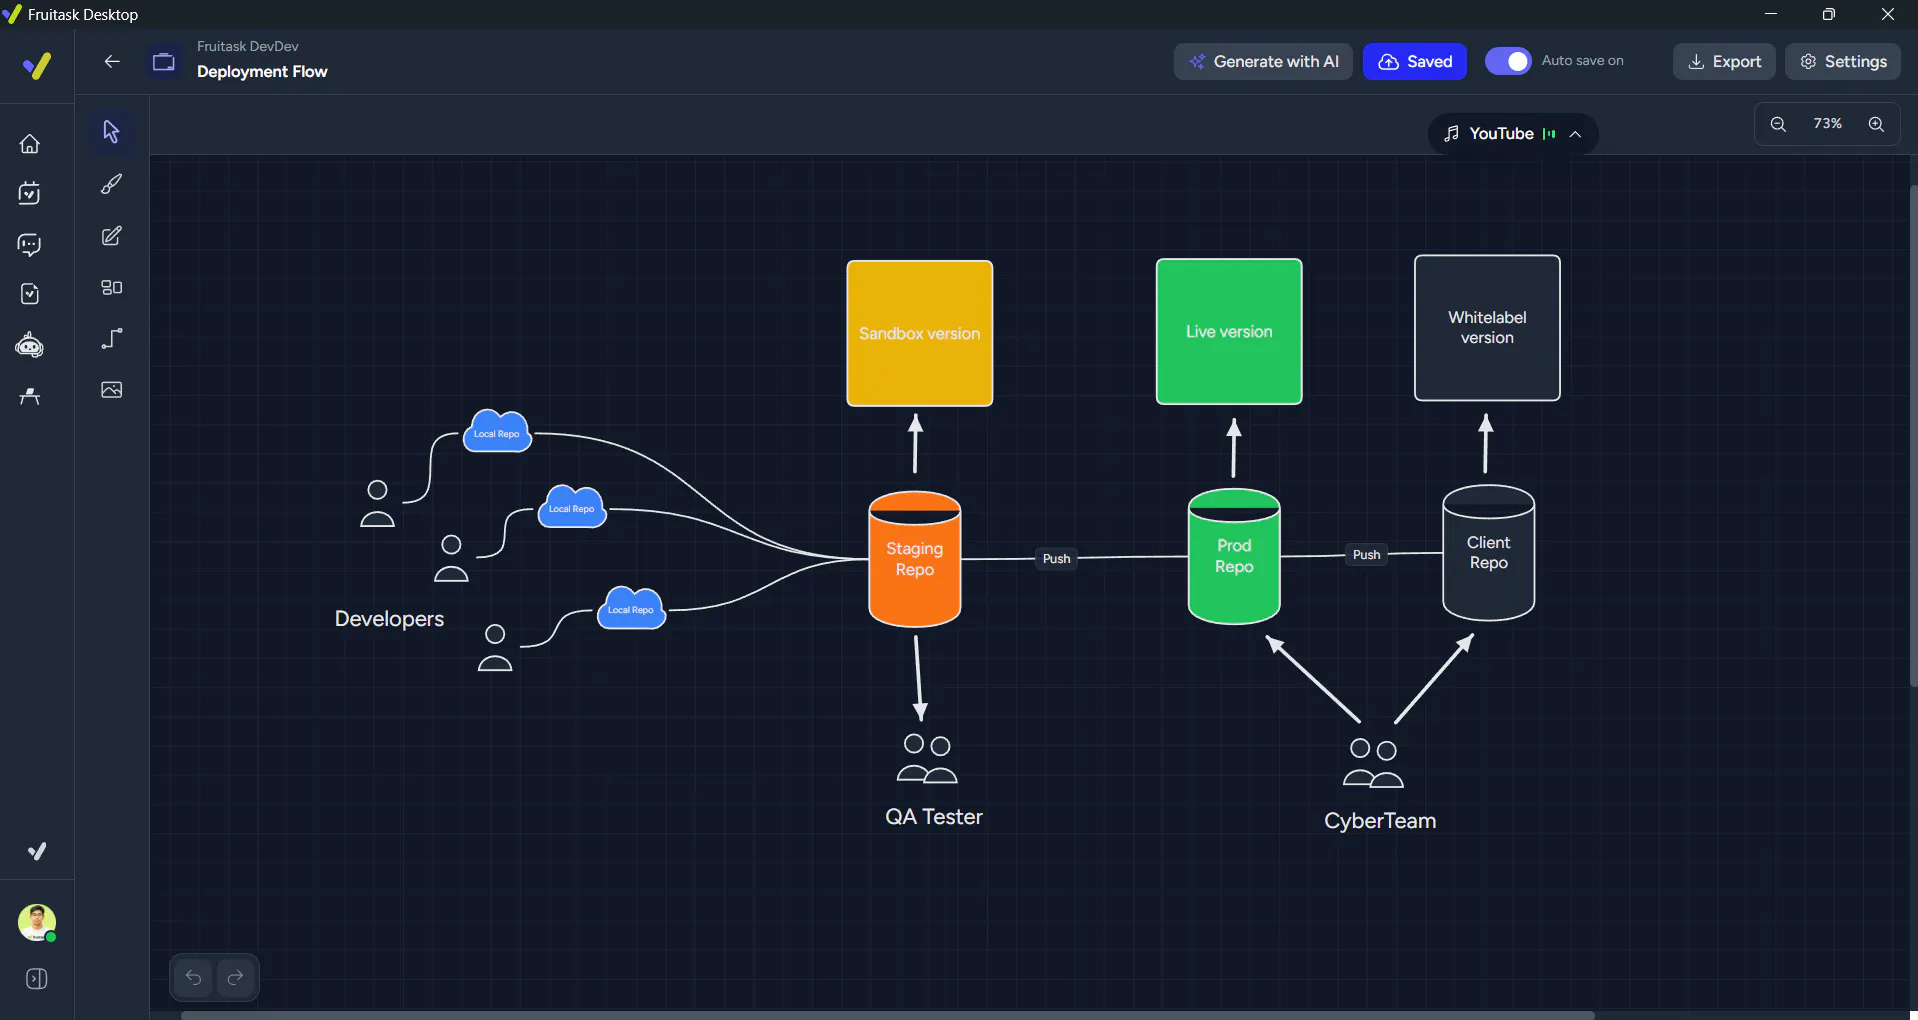The width and height of the screenshot is (1918, 1020).
Task: Zoom out of the canvas
Action: tap(1778, 124)
